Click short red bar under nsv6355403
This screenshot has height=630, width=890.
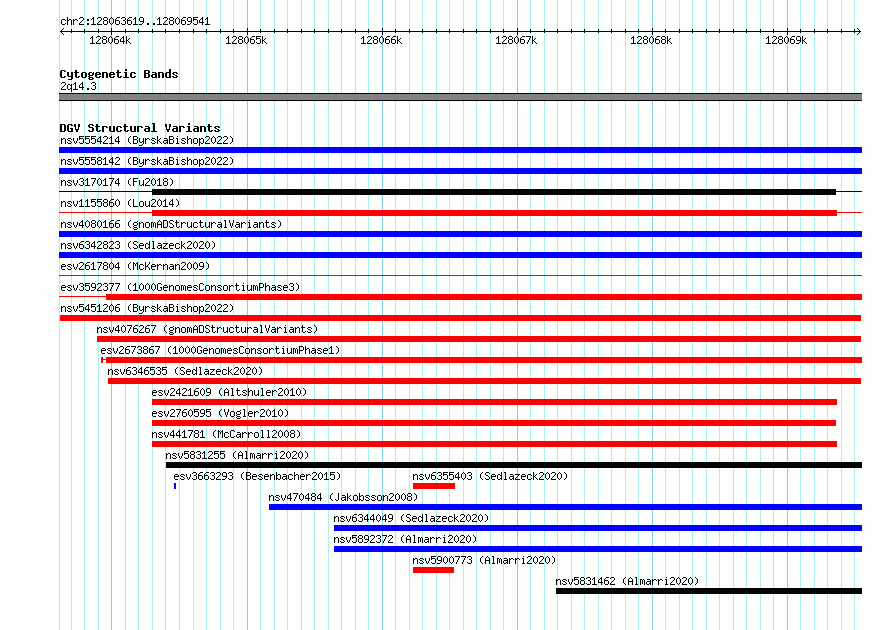434,486
